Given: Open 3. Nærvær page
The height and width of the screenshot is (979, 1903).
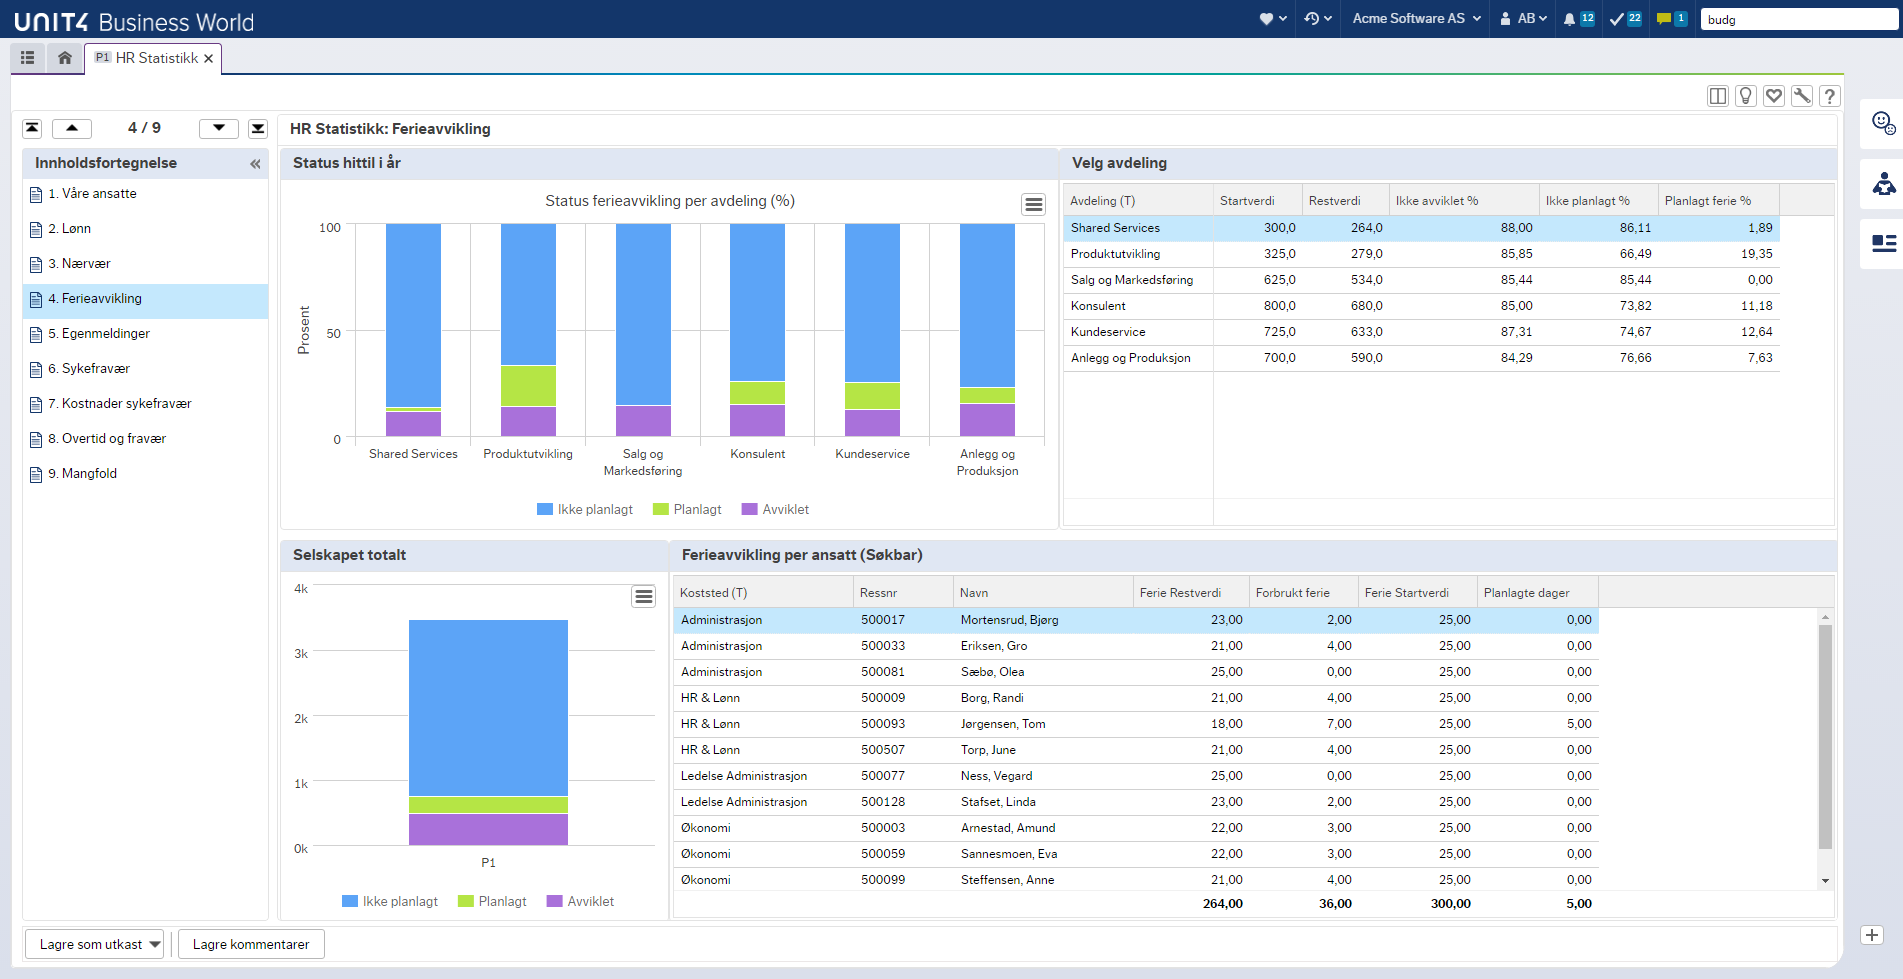Looking at the screenshot, I should (145, 264).
